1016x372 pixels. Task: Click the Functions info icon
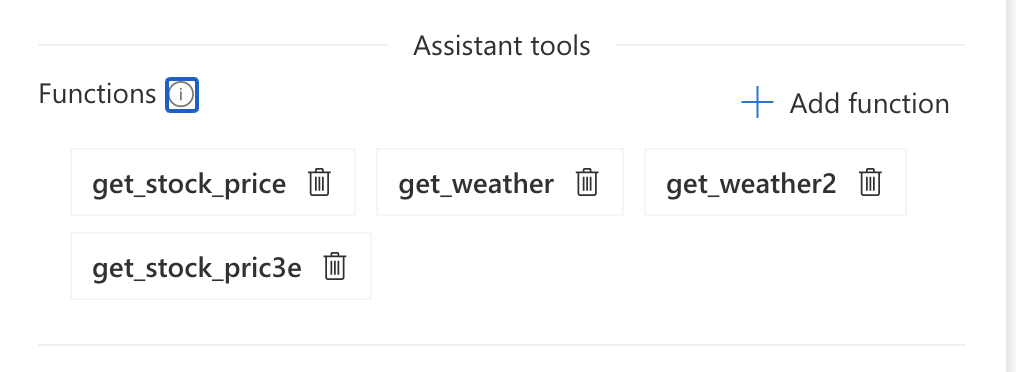click(181, 95)
